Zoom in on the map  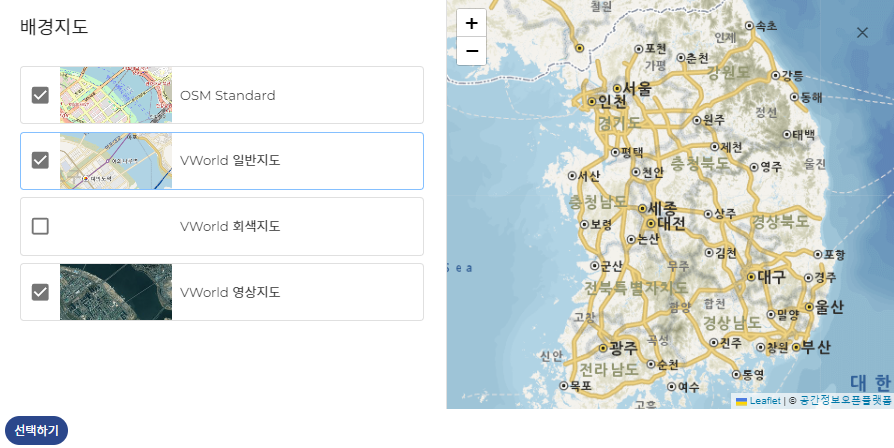pyautogui.click(x=471, y=23)
